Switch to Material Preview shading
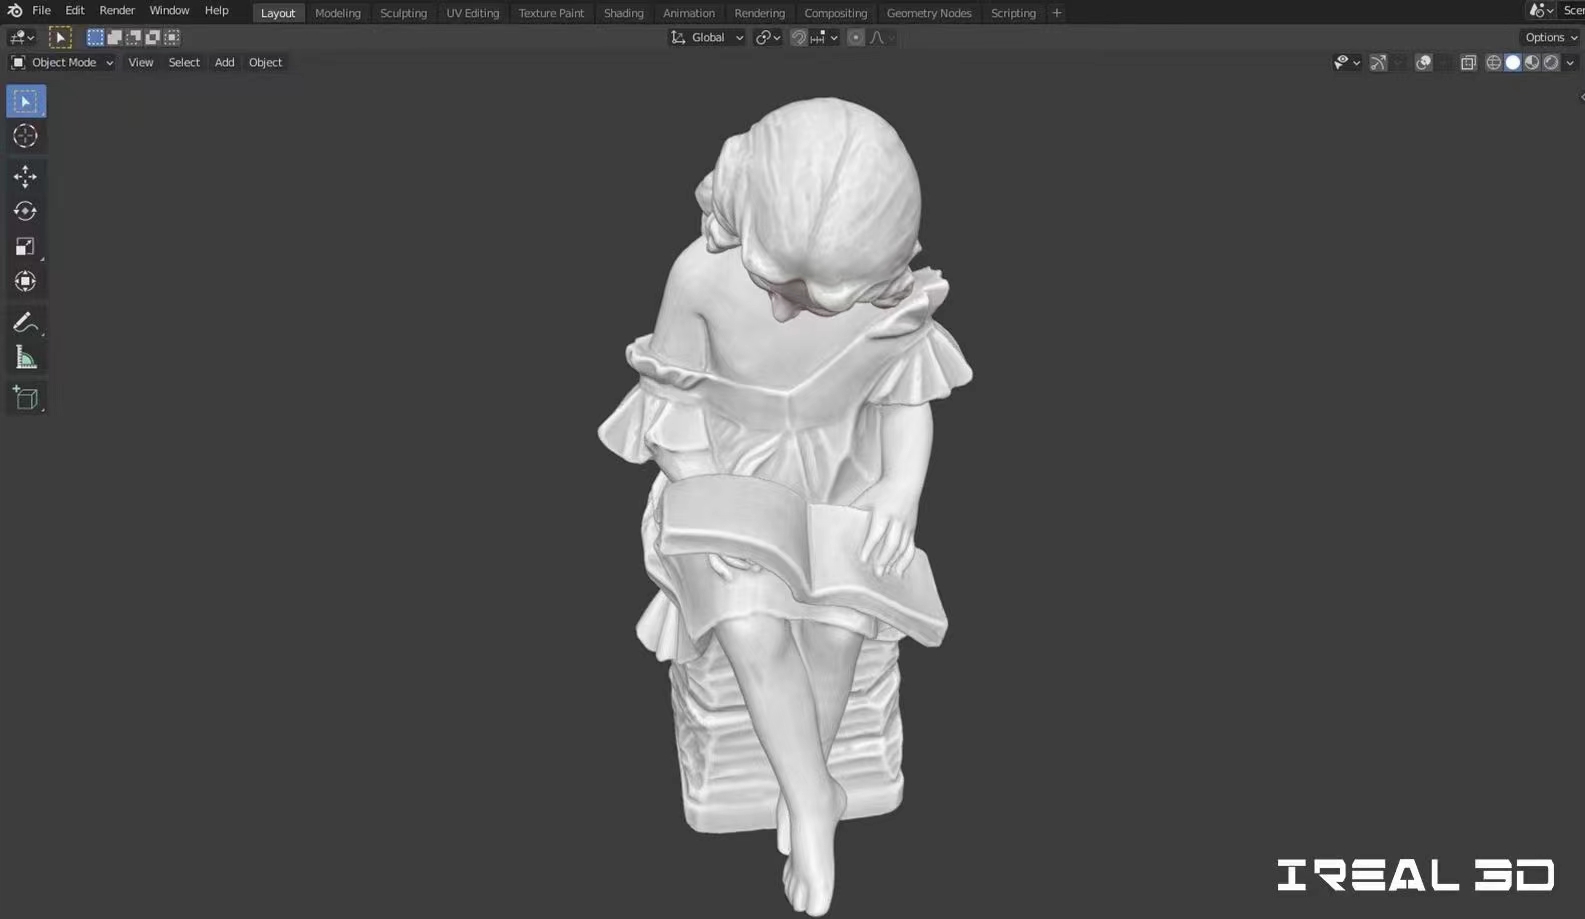 point(1532,62)
